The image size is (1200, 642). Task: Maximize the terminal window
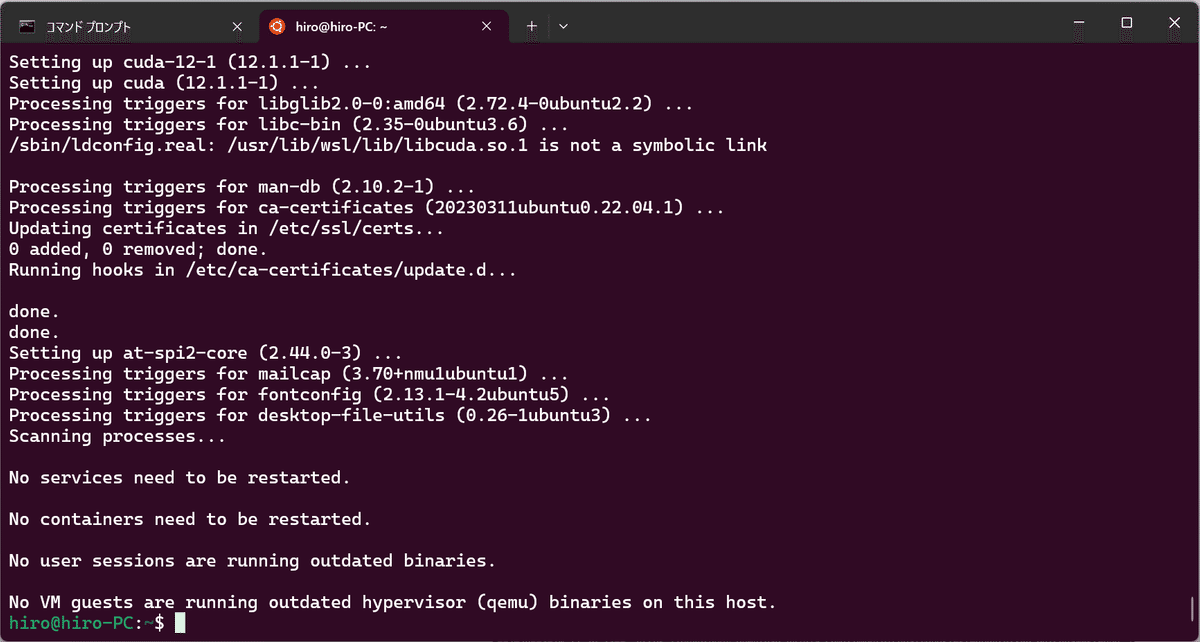[x=1126, y=22]
